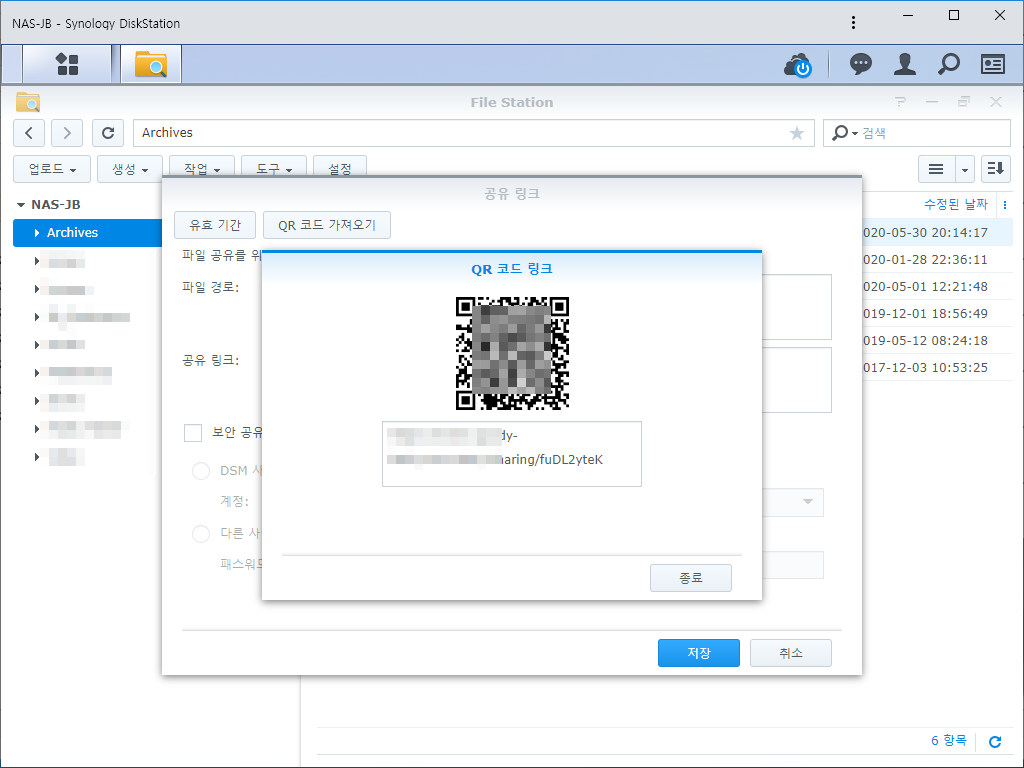Click the 설정 toolbar button
Image resolution: width=1024 pixels, height=768 pixels.
pyautogui.click(x=340, y=168)
